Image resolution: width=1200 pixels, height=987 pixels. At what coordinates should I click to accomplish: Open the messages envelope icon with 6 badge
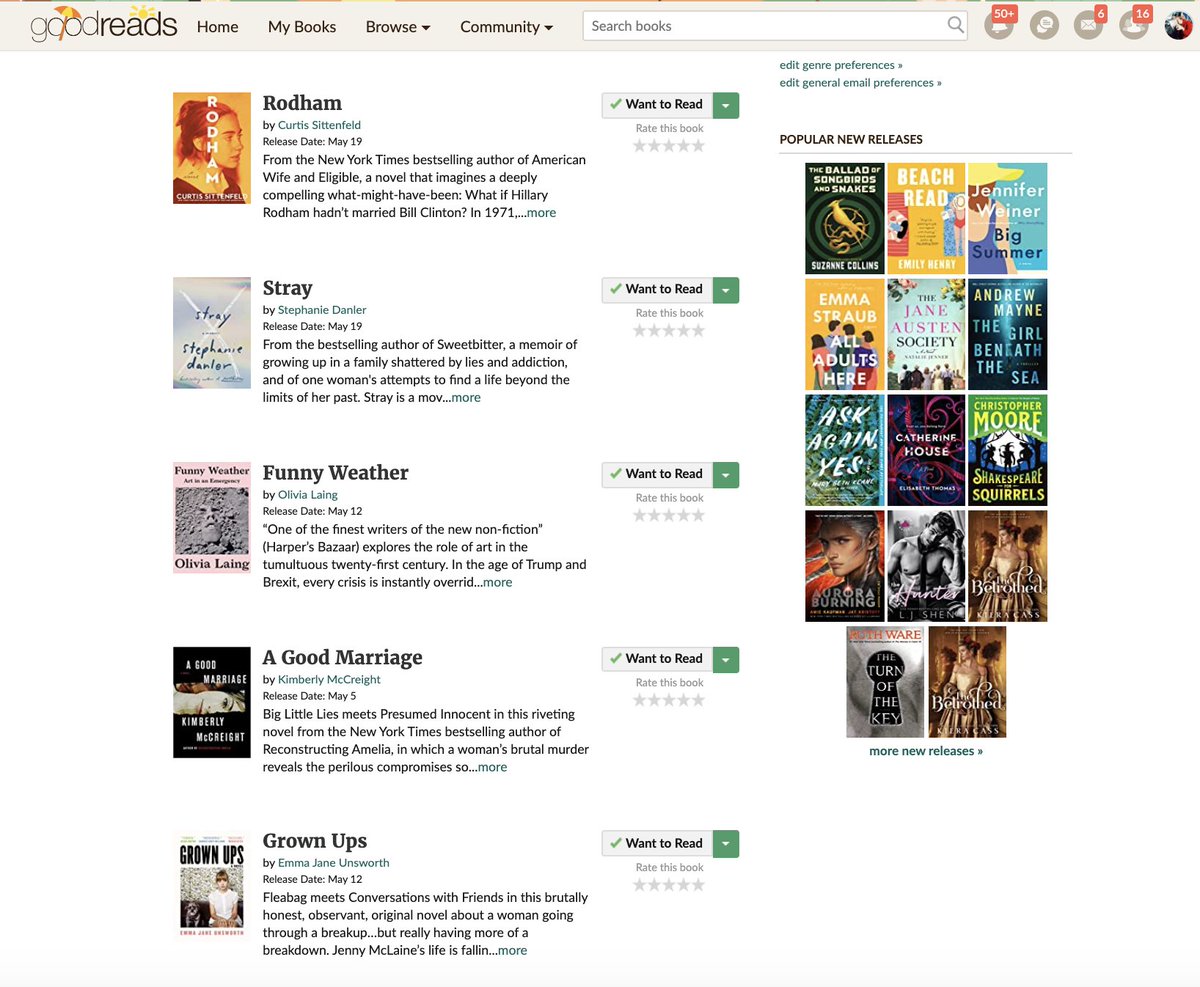[x=1088, y=25]
